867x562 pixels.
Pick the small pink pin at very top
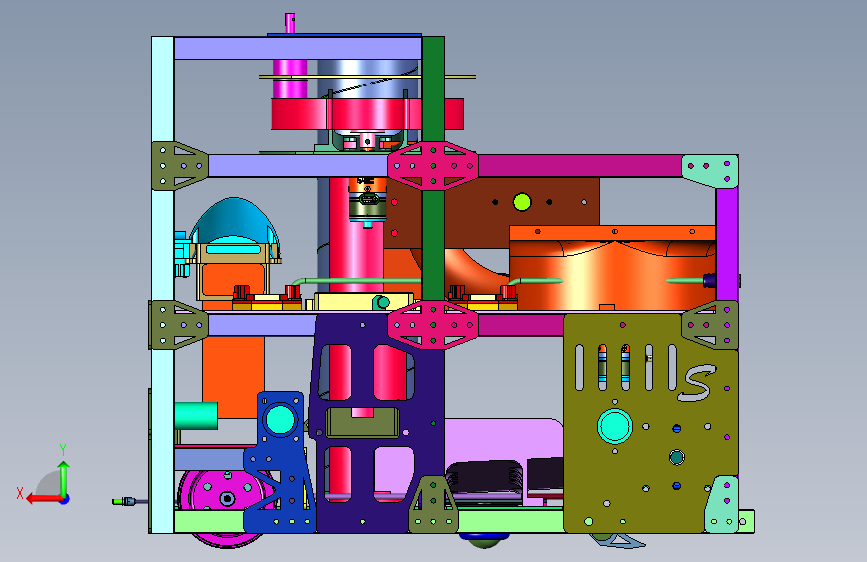(290, 24)
